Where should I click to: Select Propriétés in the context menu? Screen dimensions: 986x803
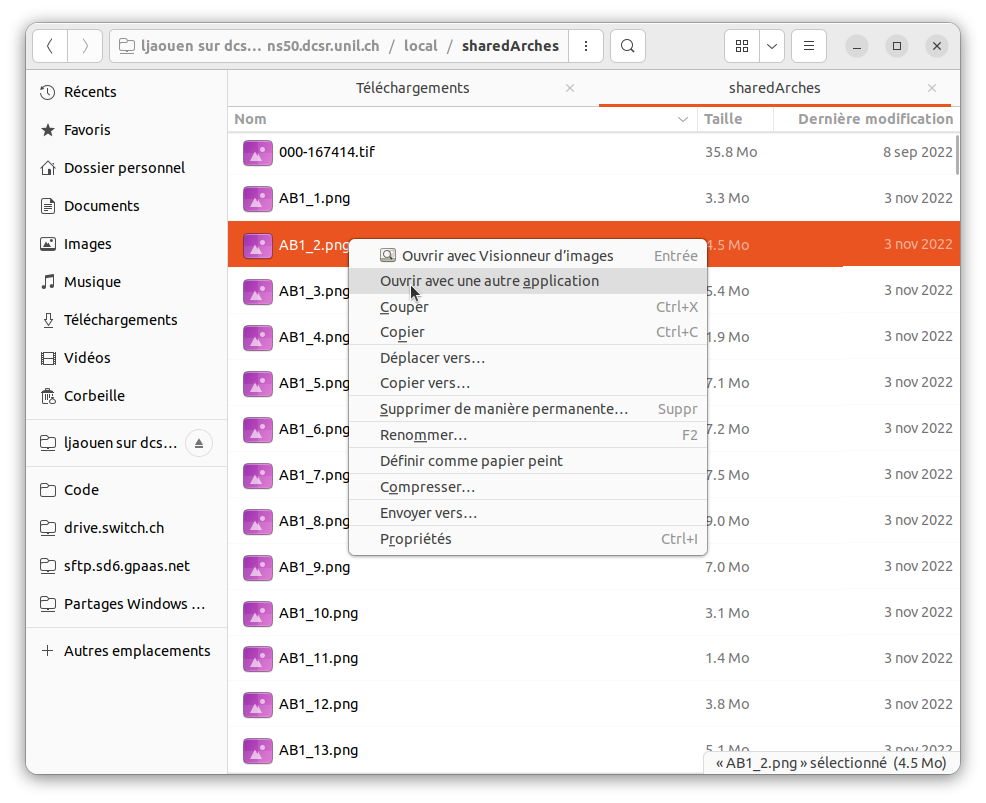[x=415, y=539]
